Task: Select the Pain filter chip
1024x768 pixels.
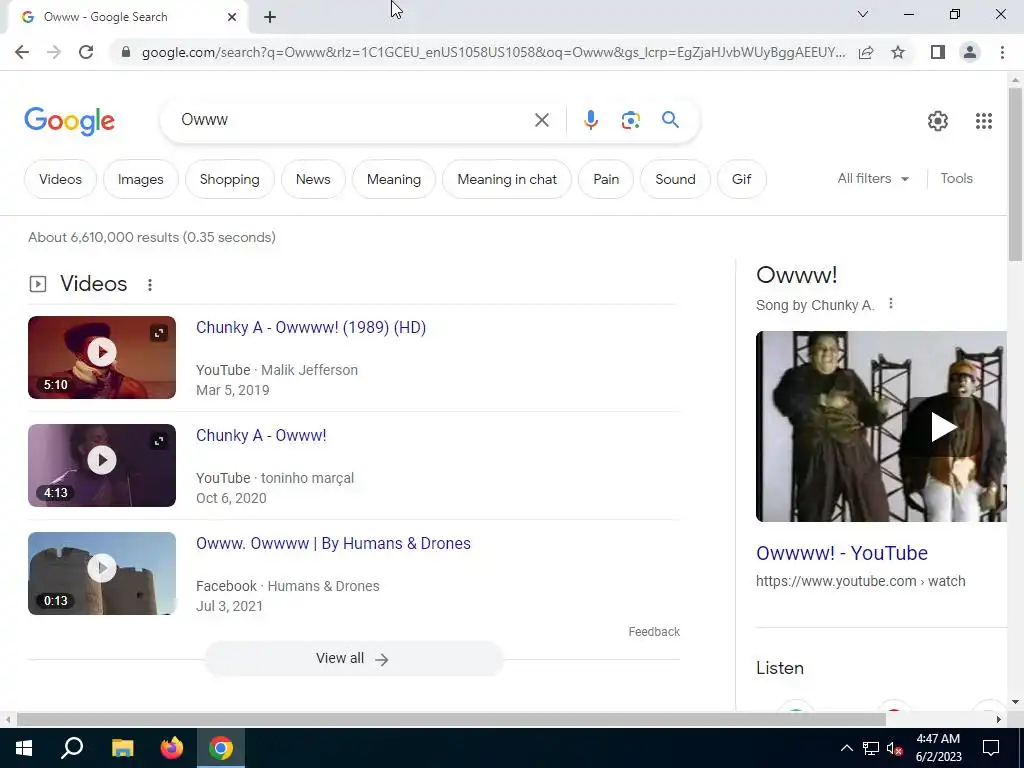Action: [x=606, y=179]
